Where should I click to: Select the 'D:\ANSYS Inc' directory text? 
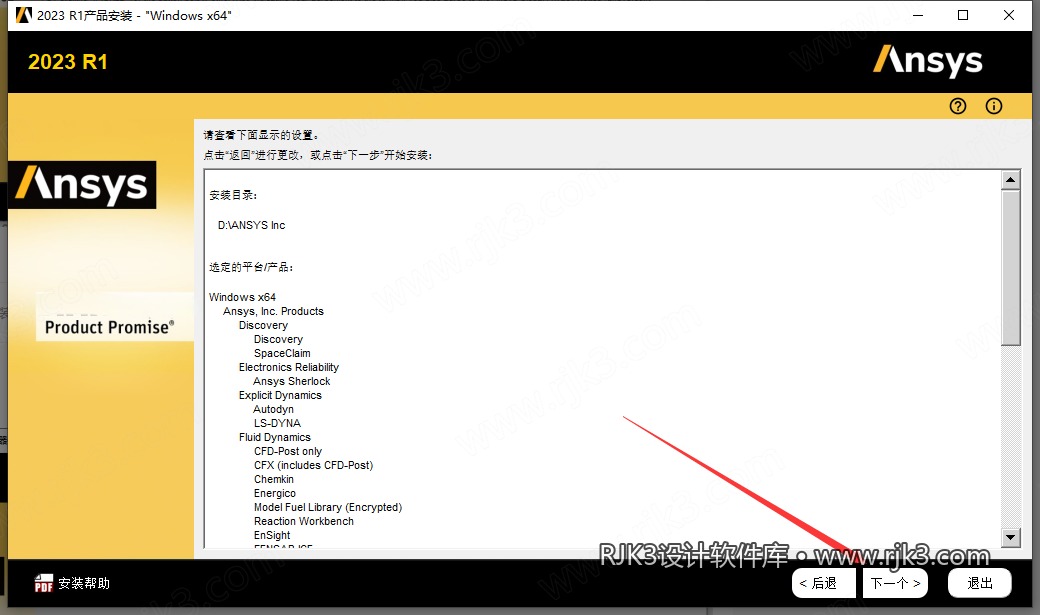tap(251, 226)
